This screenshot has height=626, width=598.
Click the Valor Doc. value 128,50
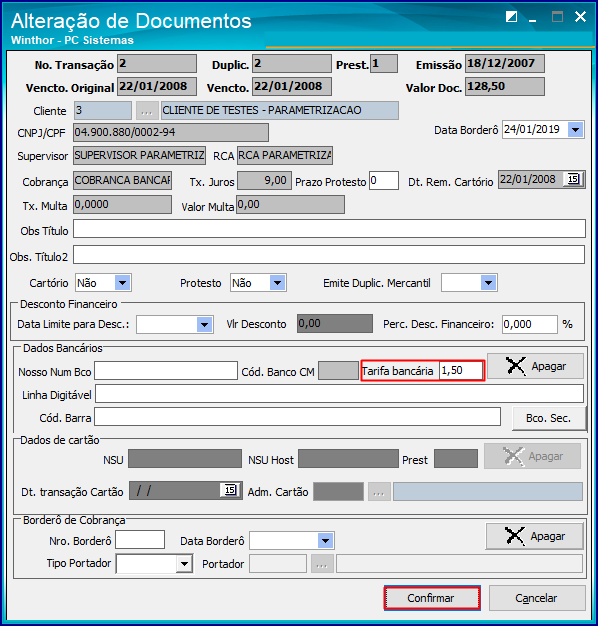point(505,87)
